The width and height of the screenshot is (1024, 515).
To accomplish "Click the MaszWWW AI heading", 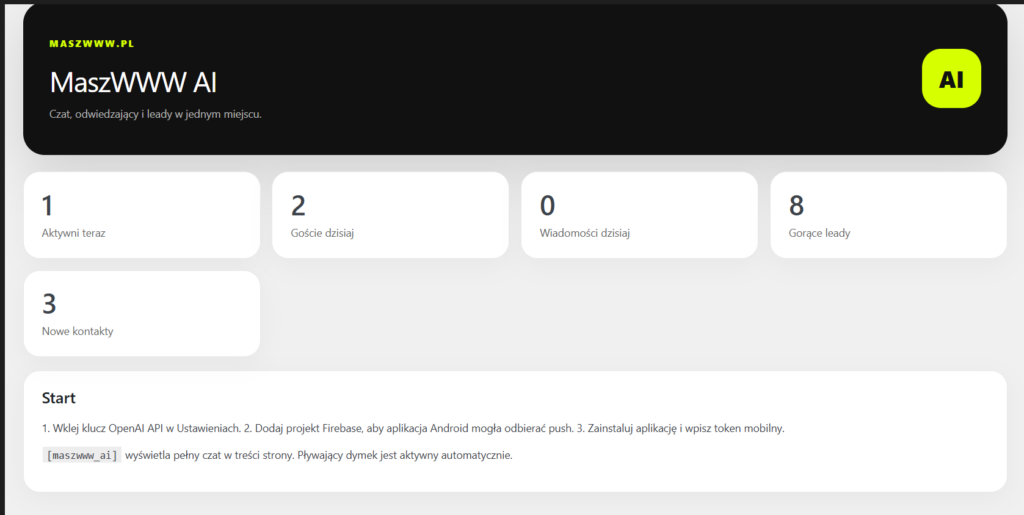I will point(133,82).
